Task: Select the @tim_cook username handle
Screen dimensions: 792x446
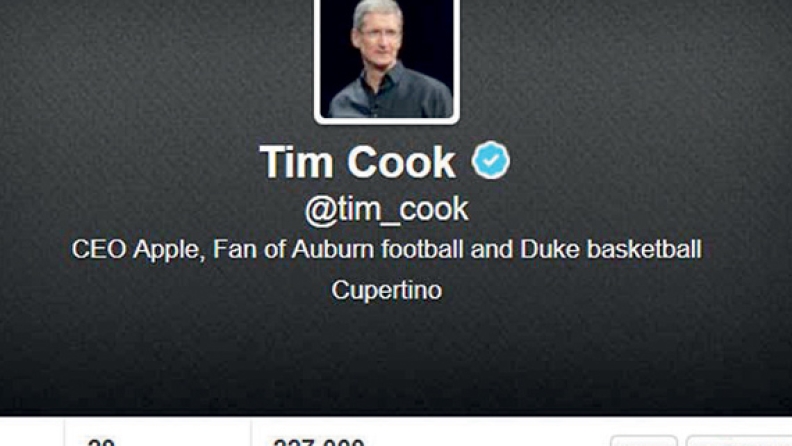Action: pos(386,210)
